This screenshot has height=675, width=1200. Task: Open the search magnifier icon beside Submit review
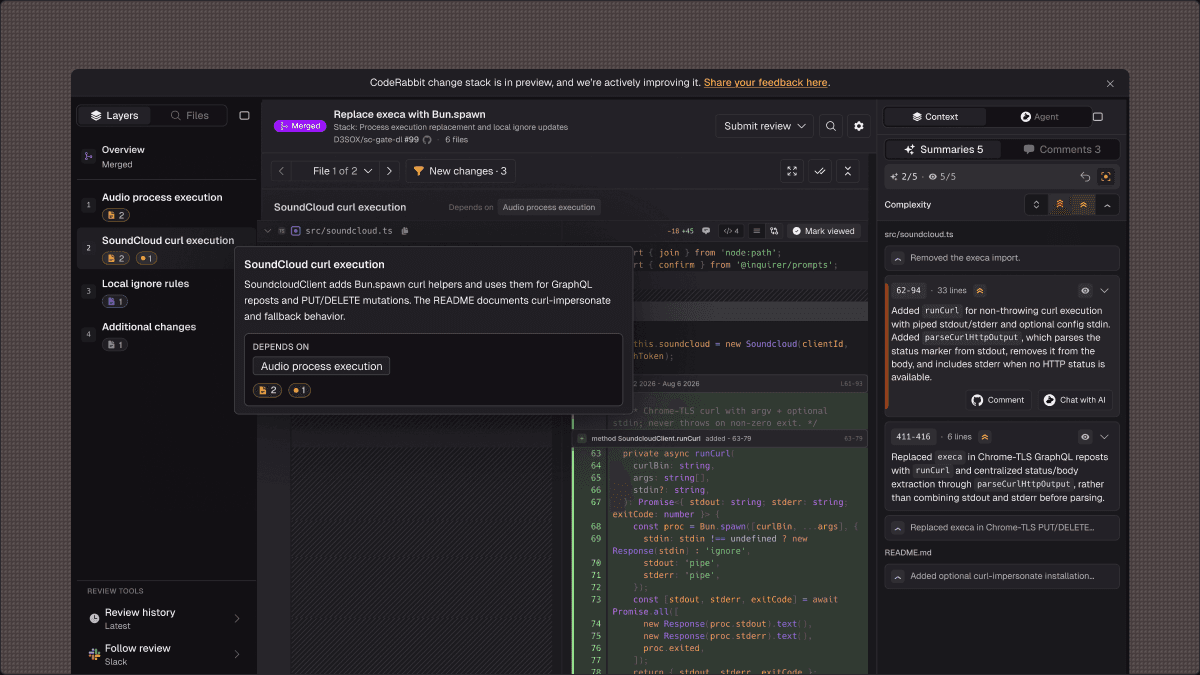pyautogui.click(x=831, y=126)
